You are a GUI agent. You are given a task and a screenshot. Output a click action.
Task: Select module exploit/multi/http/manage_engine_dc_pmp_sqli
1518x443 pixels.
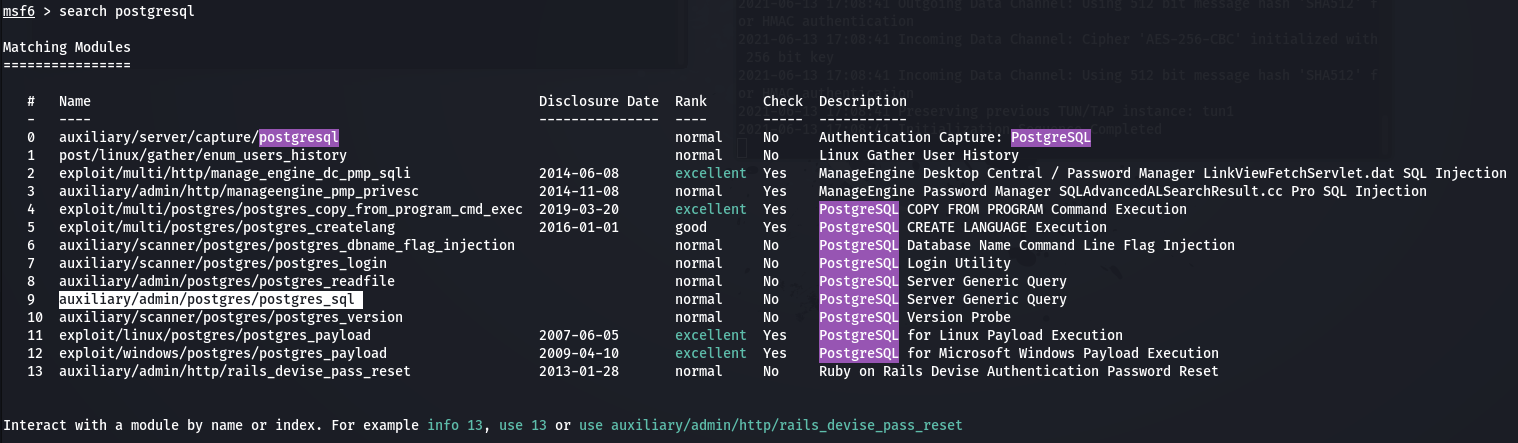point(235,173)
